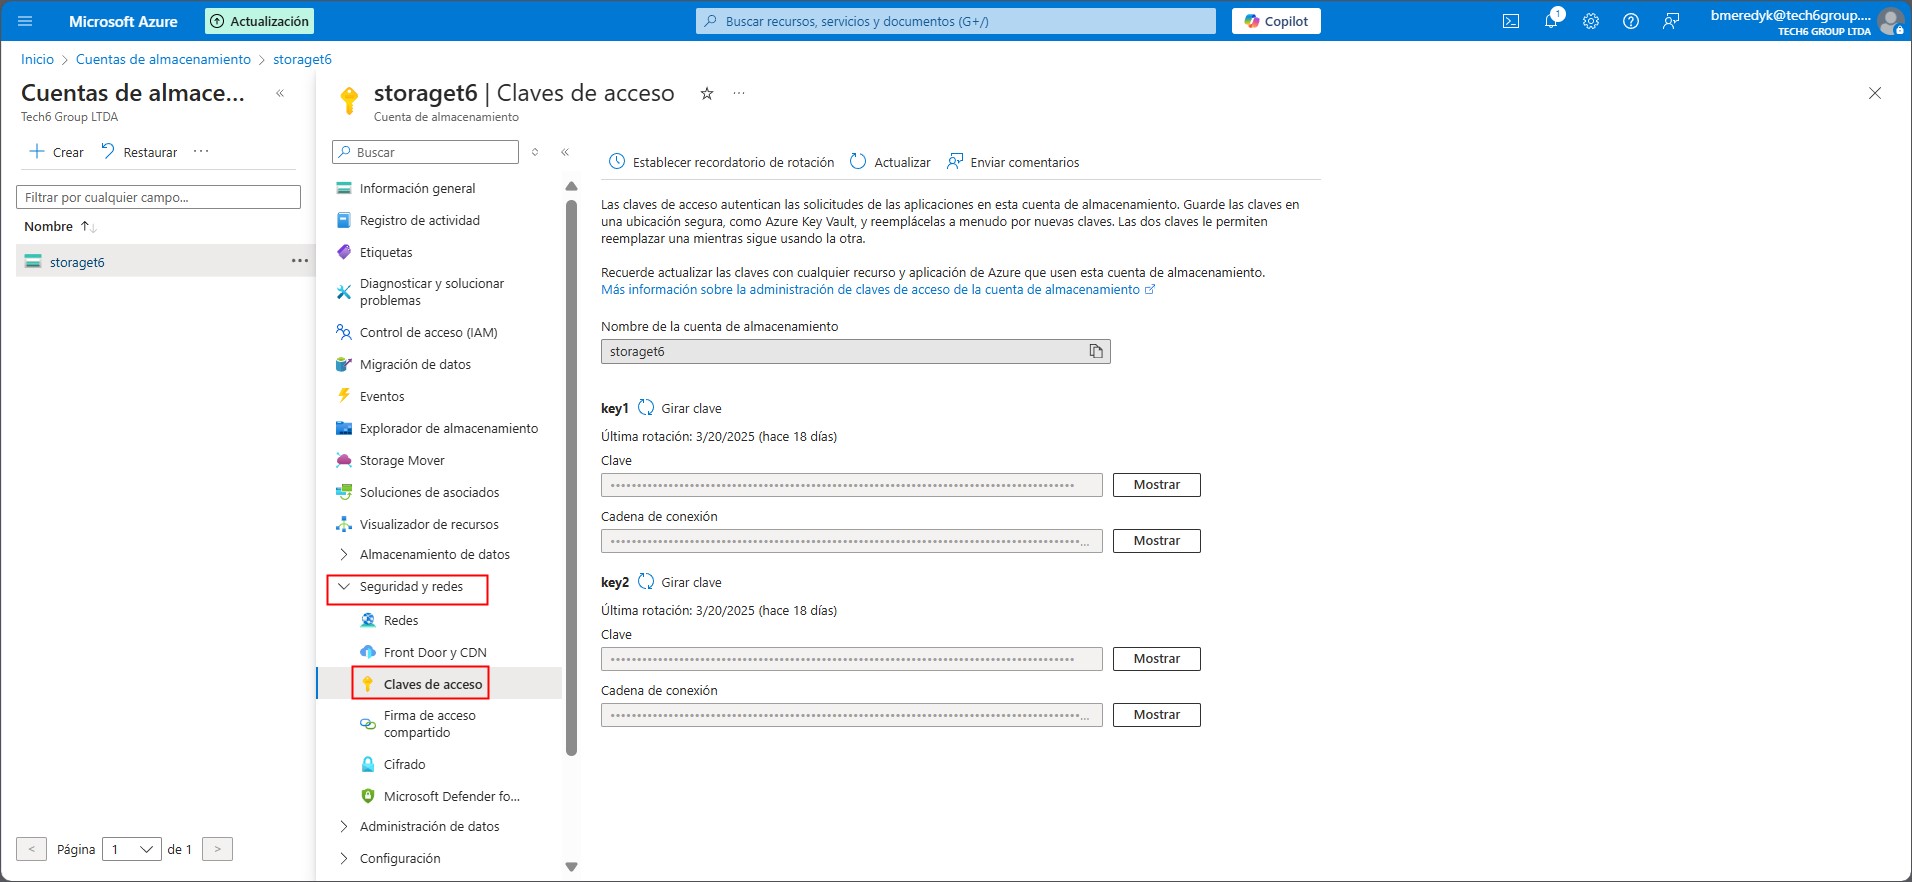1912x882 pixels.
Task: Click Actualizar in the command bar
Action: 890,162
